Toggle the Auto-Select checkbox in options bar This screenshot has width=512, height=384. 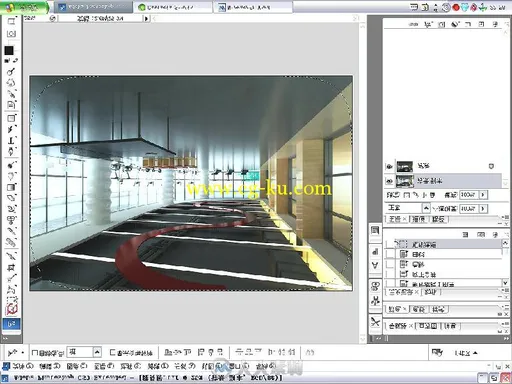coord(34,352)
